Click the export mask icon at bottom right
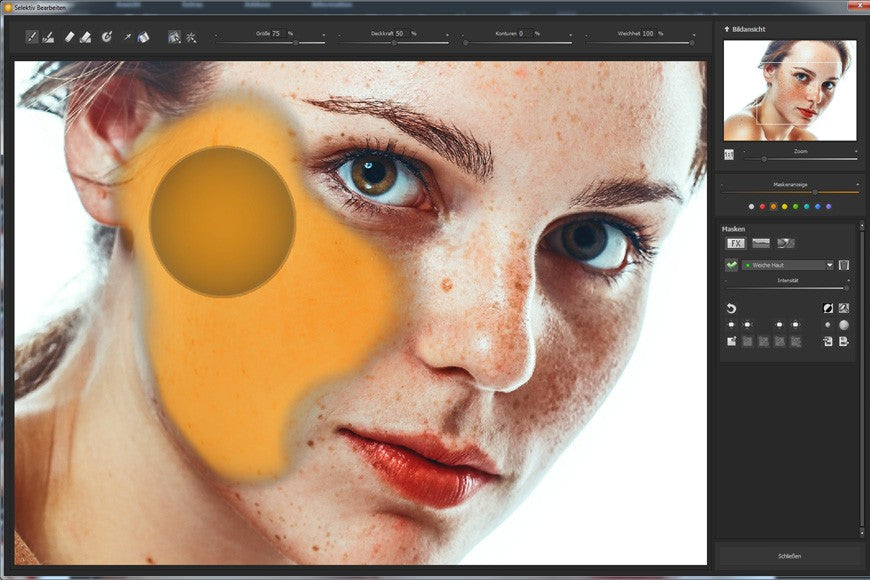Image resolution: width=870 pixels, height=580 pixels. click(844, 340)
